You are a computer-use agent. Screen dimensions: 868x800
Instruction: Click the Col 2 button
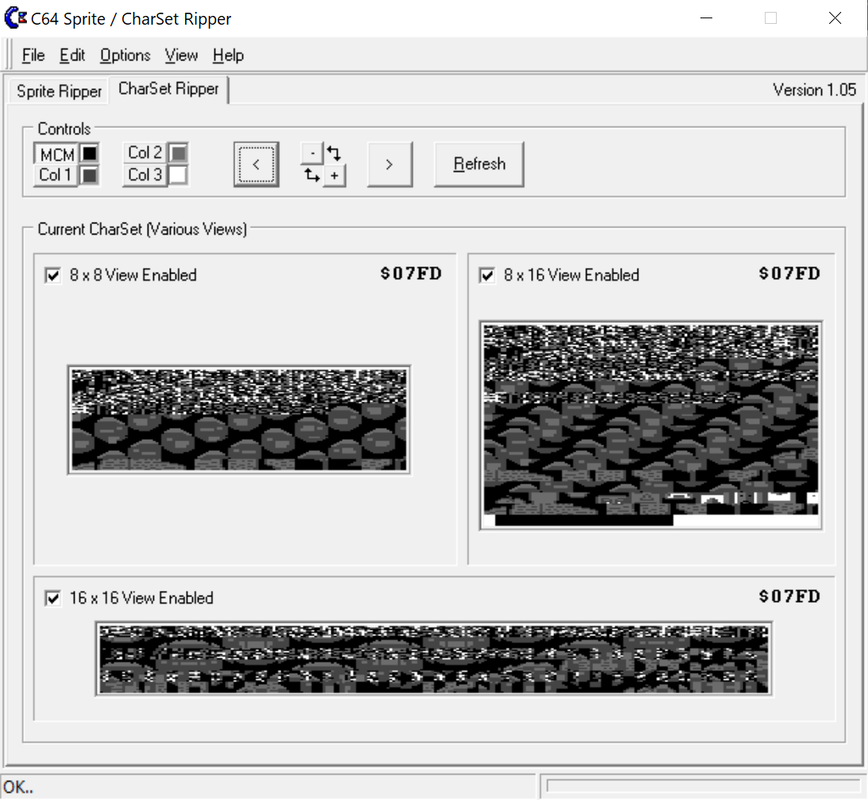coord(144,153)
